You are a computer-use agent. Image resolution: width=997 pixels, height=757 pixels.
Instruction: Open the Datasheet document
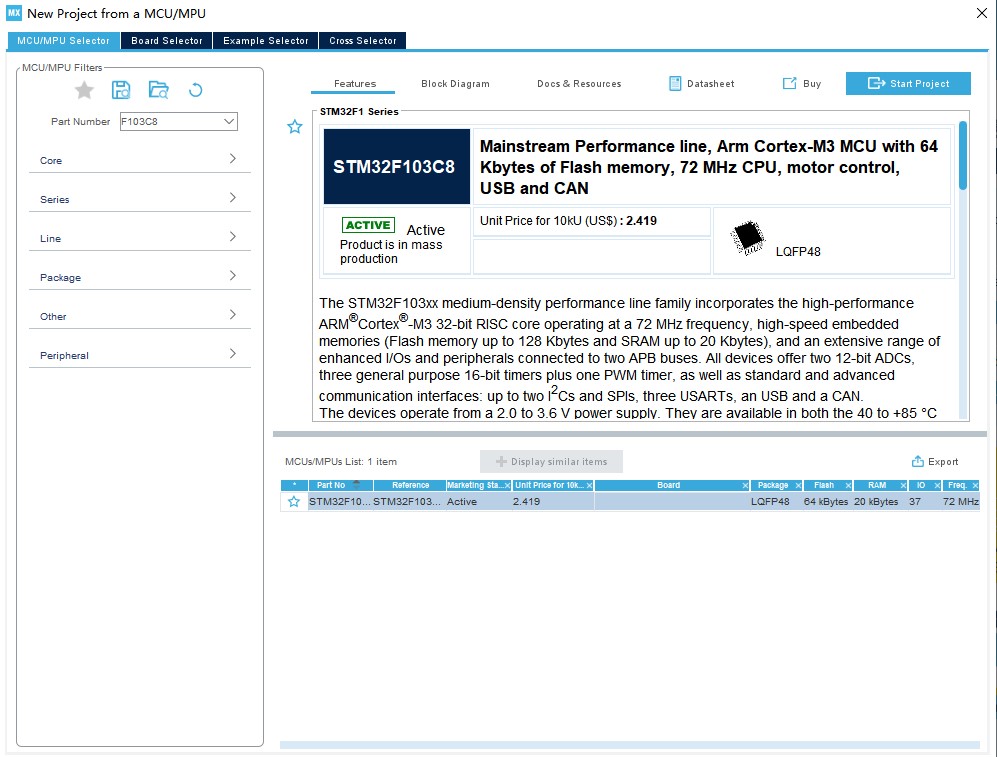(x=702, y=83)
